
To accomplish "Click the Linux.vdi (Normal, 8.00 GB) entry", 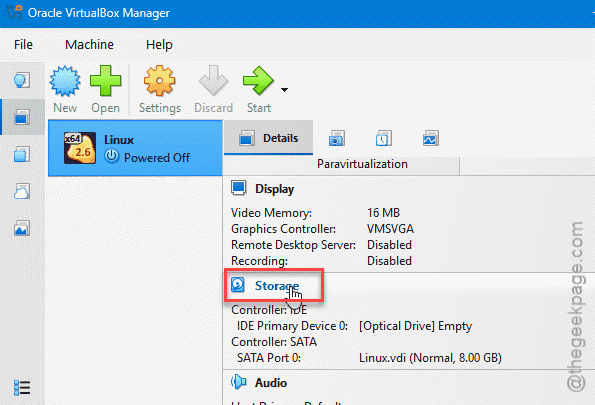I will pyautogui.click(x=430, y=358).
